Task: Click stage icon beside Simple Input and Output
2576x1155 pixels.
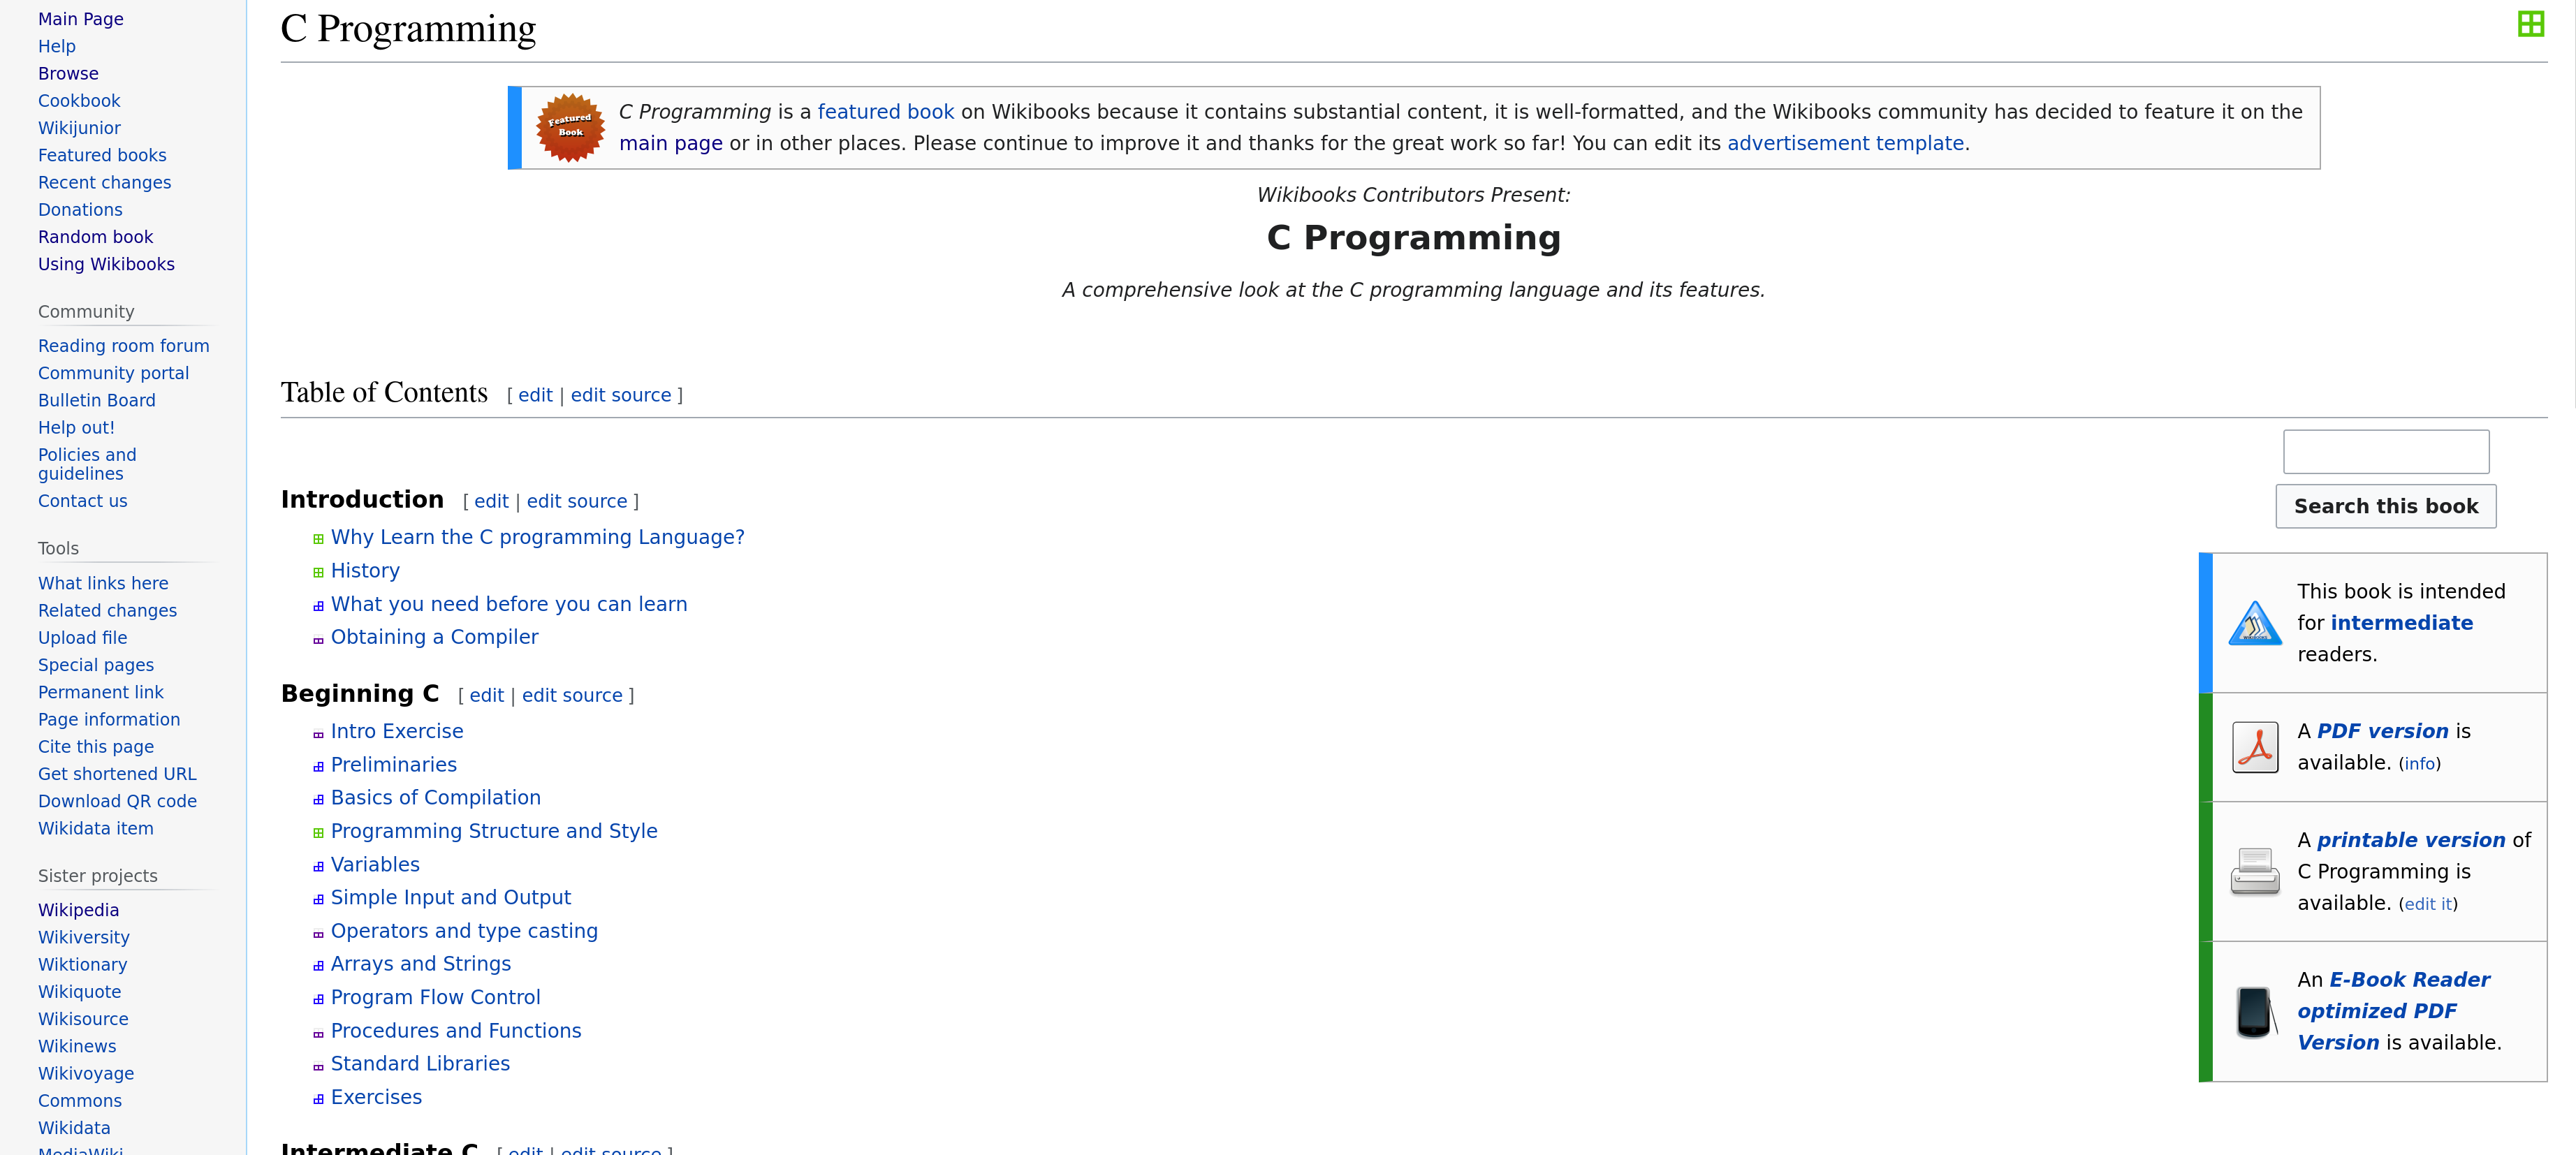Action: coord(318,900)
